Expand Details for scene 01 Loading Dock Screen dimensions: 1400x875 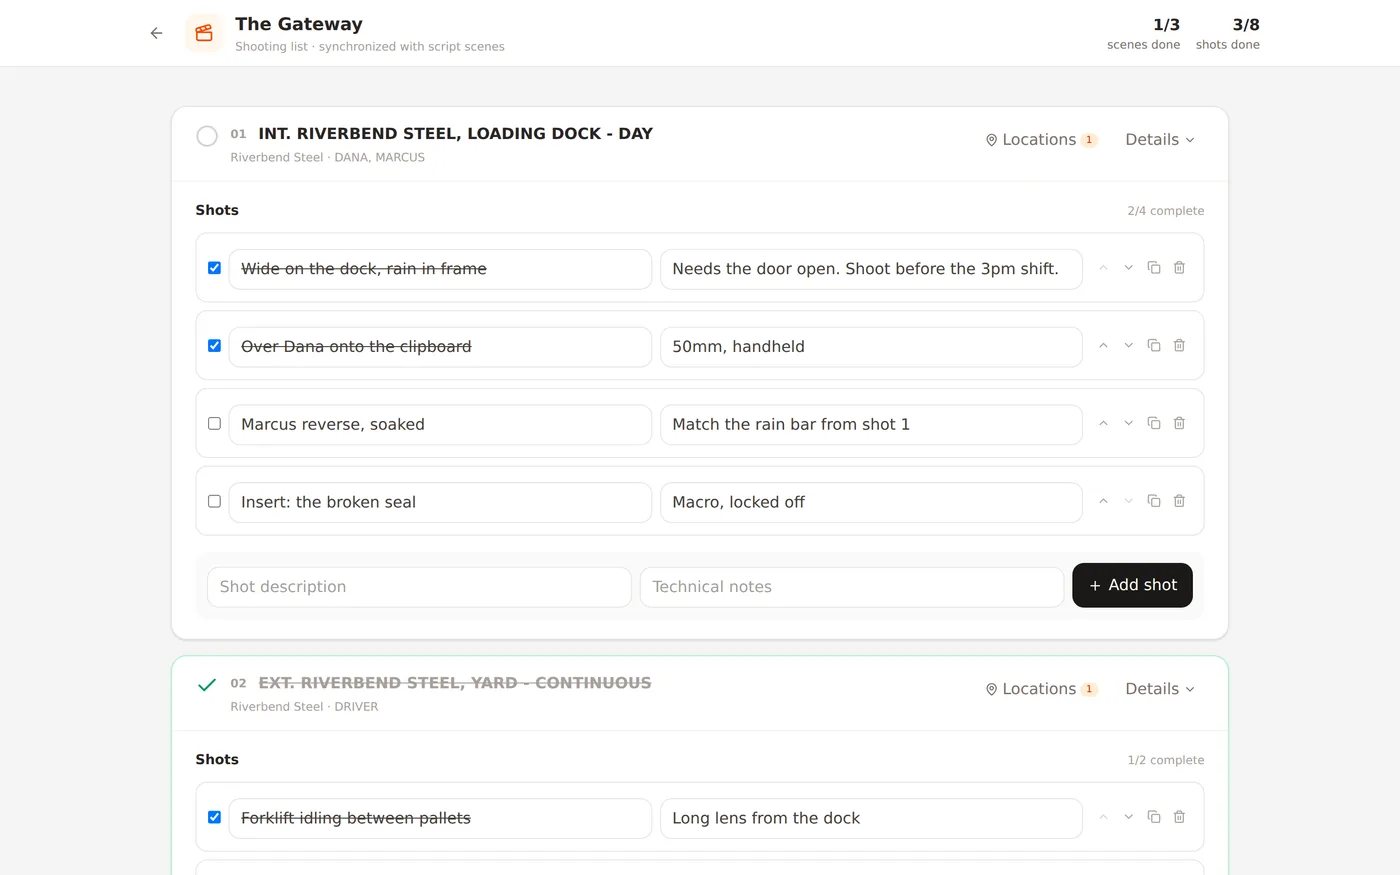[1160, 140]
